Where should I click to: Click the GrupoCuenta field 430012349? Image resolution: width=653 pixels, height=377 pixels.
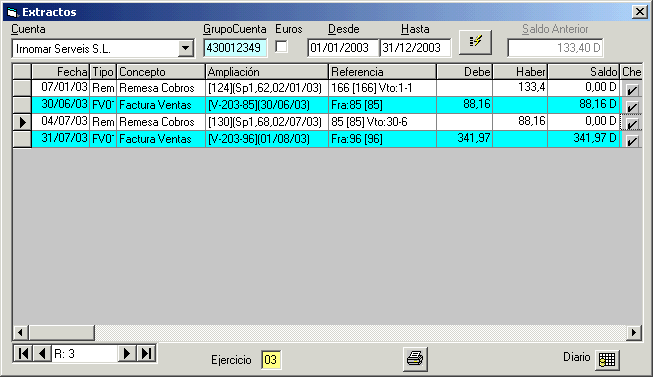click(x=235, y=48)
